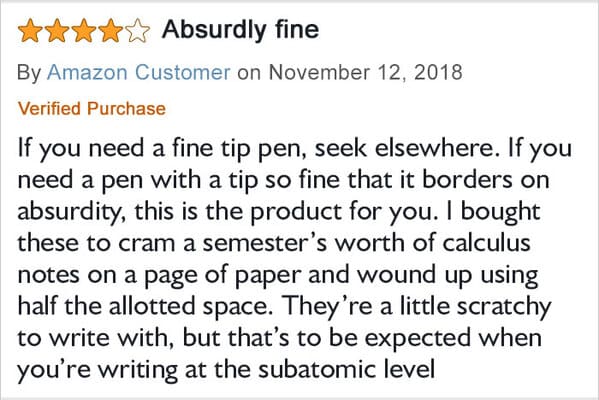Click the line starting 'half the allotted space'
599x400 pixels.
(284, 307)
